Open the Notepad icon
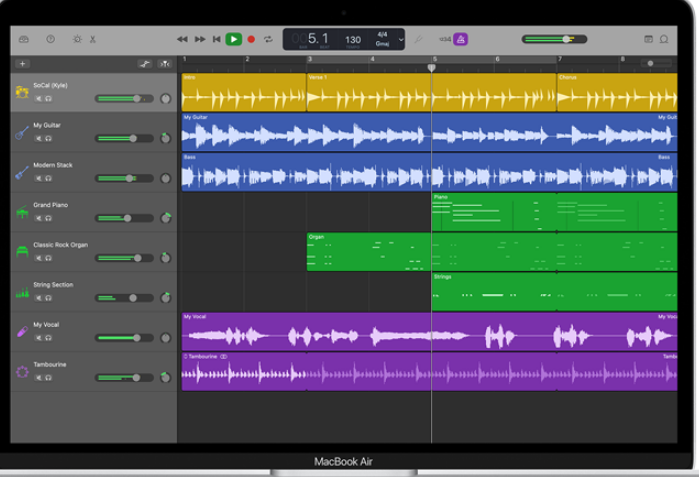The width and height of the screenshot is (699, 477). pos(649,39)
